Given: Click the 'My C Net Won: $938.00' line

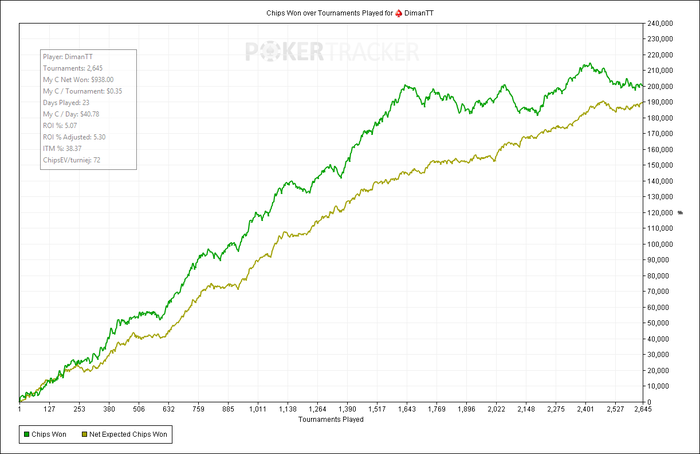Looking at the screenshot, I should click(78, 79).
